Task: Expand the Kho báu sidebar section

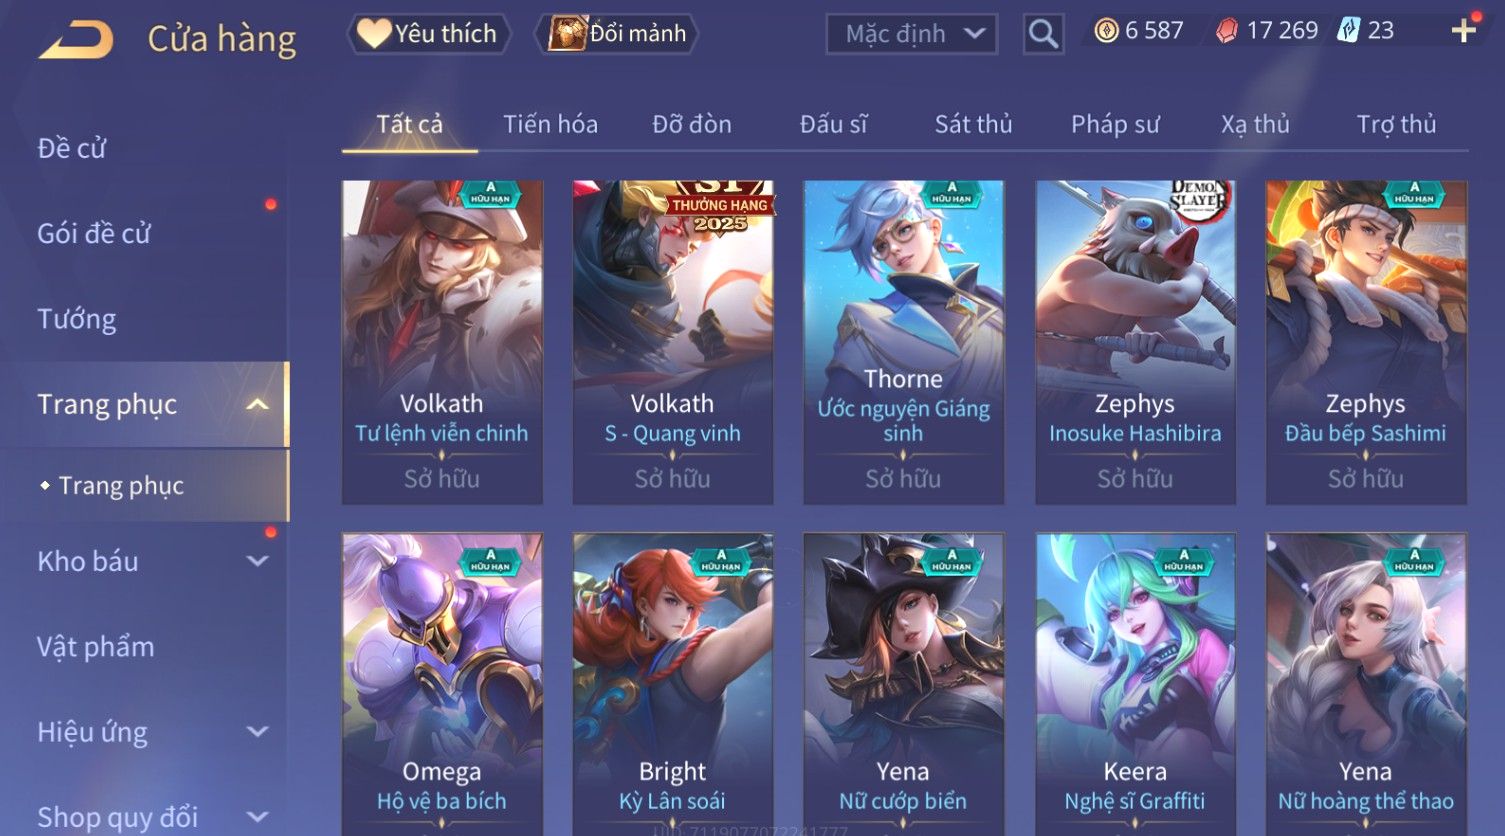Action: pyautogui.click(x=257, y=562)
